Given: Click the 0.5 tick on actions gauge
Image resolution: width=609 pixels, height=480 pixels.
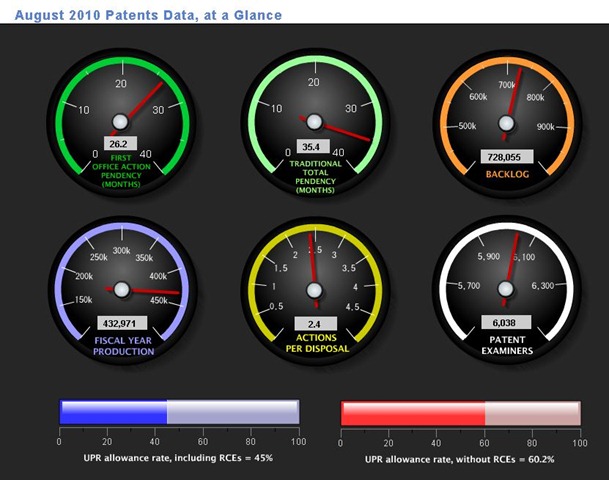Looking at the screenshot, I should point(276,306).
